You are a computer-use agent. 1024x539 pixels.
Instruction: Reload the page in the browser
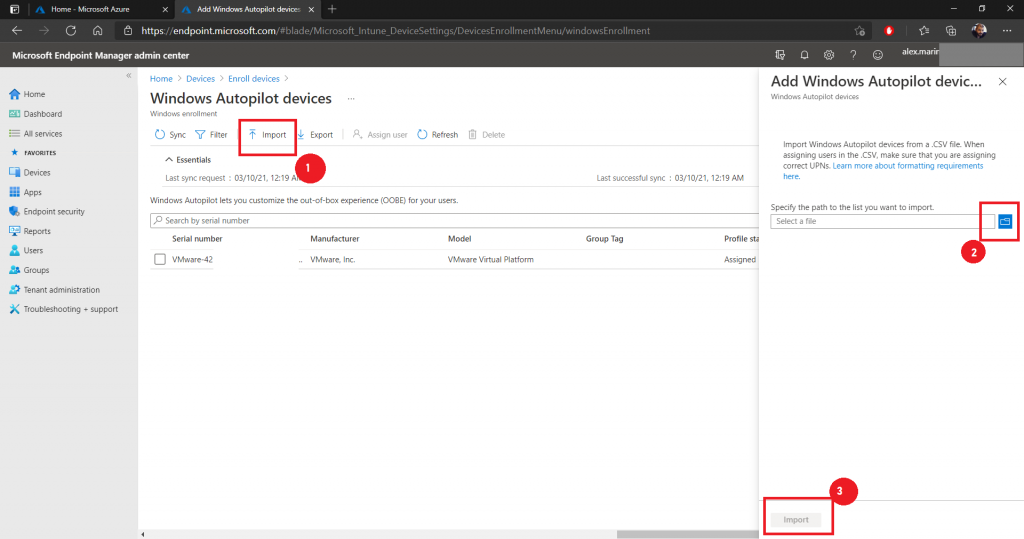coord(71,31)
